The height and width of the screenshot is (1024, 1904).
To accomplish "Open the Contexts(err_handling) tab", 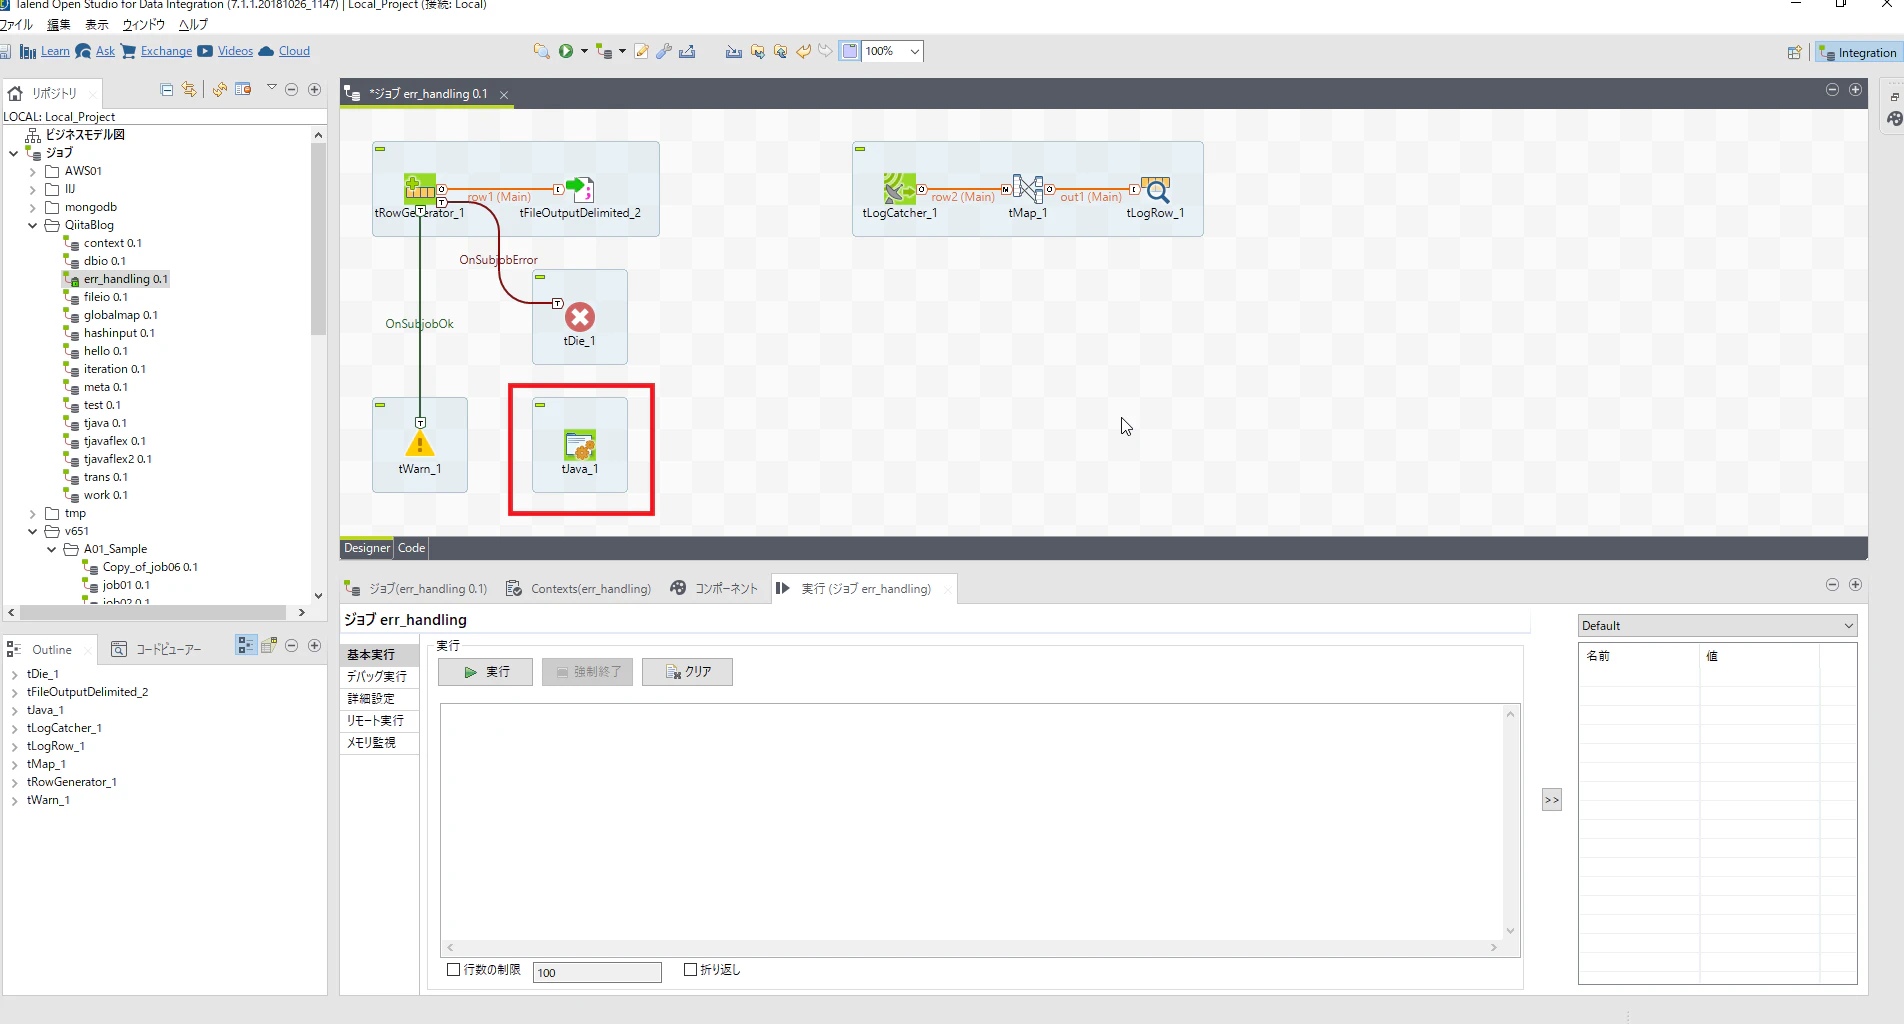I will [579, 589].
